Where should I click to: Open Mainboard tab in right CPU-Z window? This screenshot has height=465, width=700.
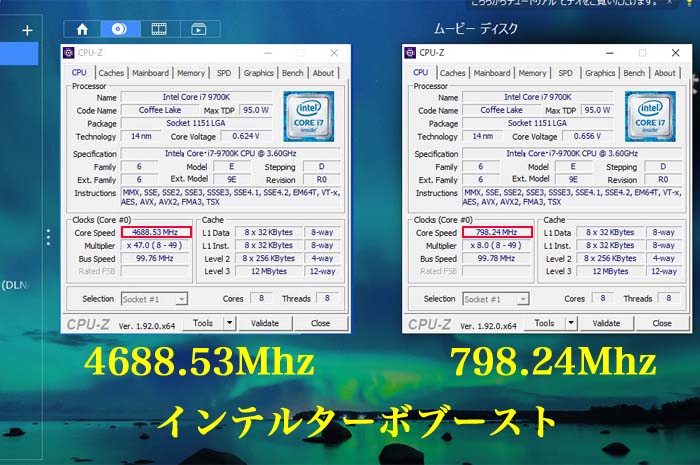click(x=492, y=73)
